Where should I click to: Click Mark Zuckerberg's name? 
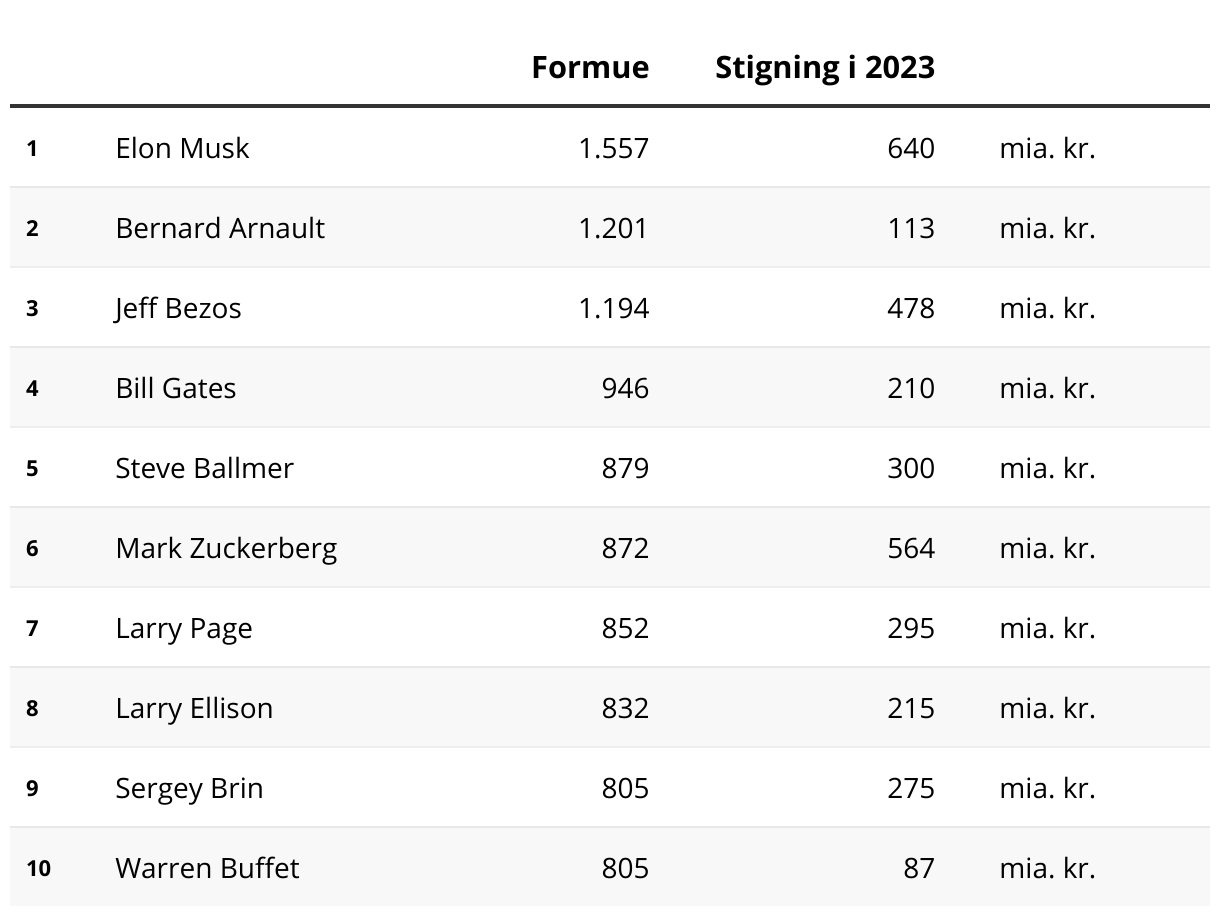pyautogui.click(x=226, y=548)
